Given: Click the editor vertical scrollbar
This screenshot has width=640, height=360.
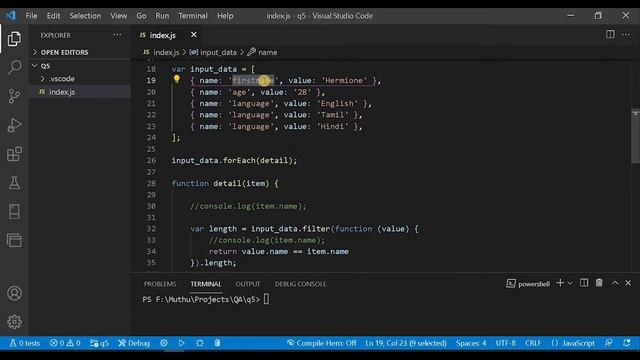Looking at the screenshot, I should (635, 136).
